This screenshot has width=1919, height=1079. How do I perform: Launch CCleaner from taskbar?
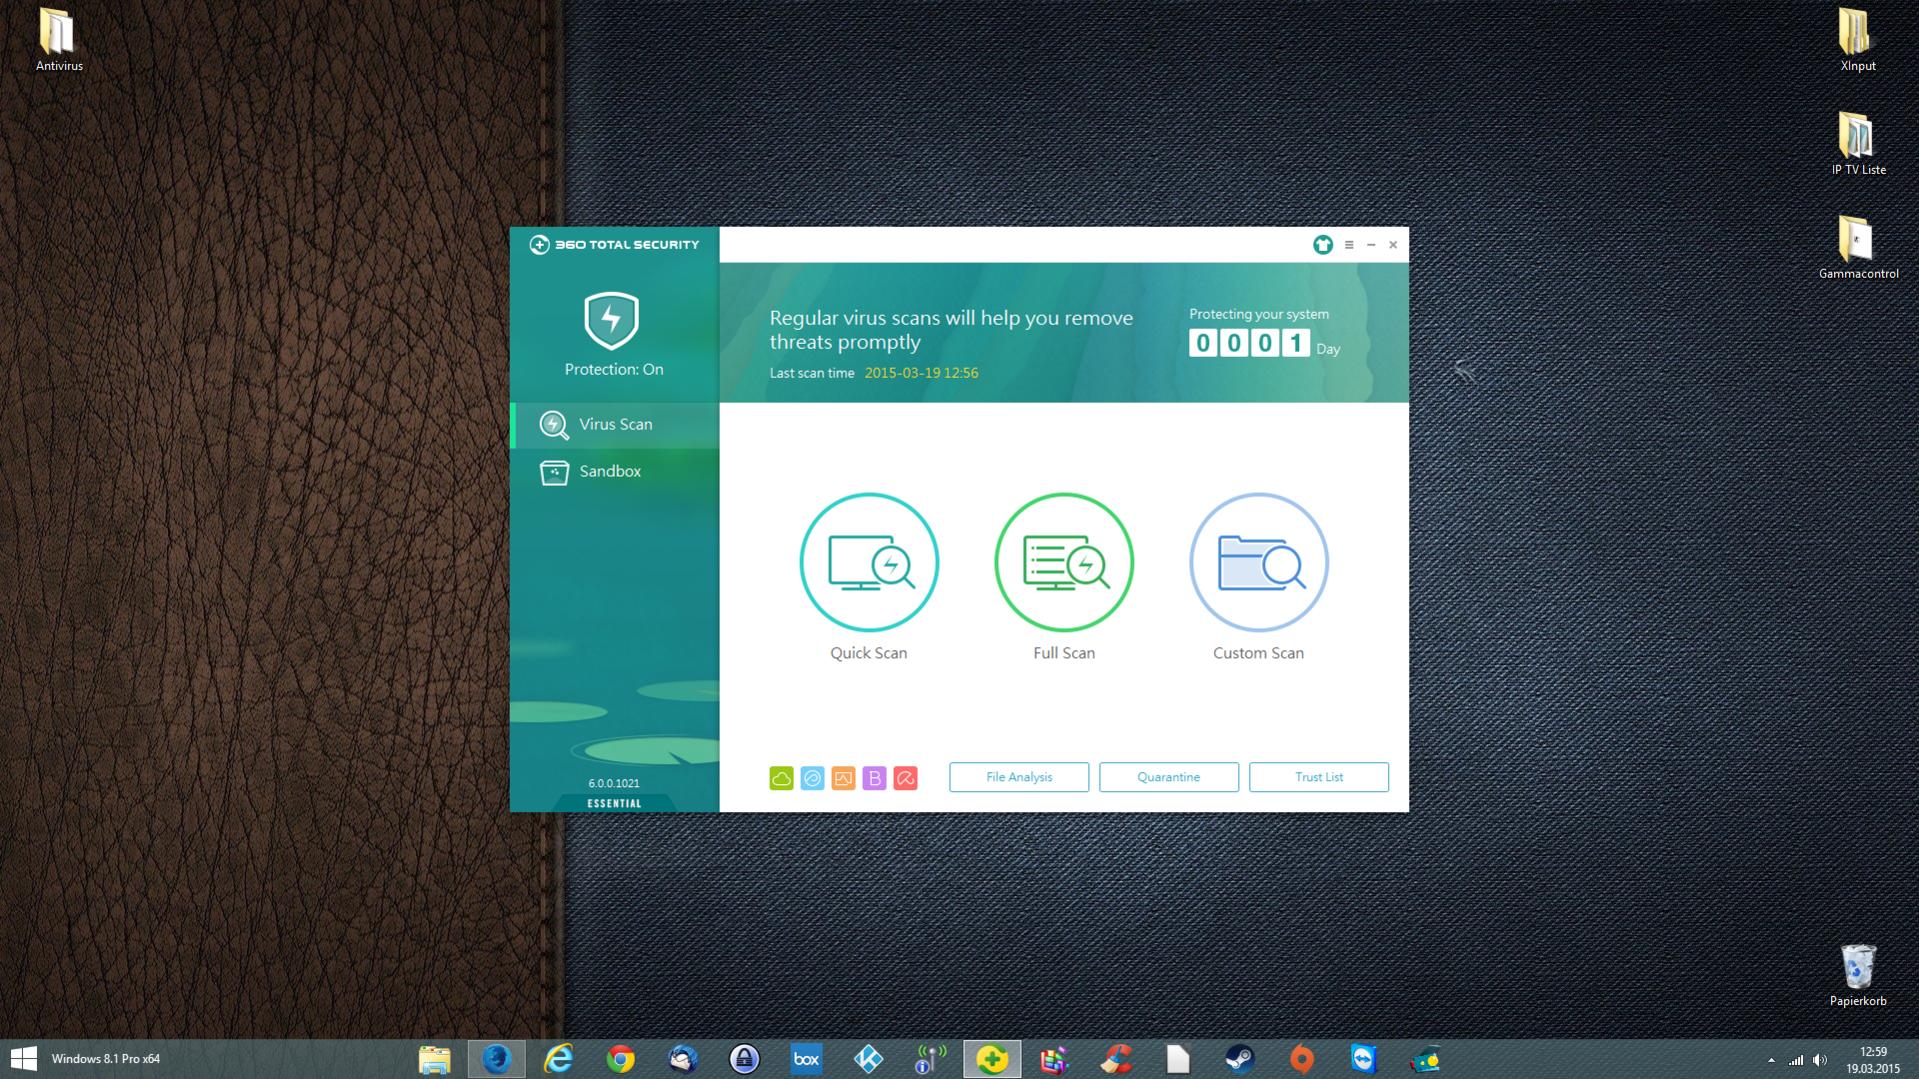[1116, 1059]
